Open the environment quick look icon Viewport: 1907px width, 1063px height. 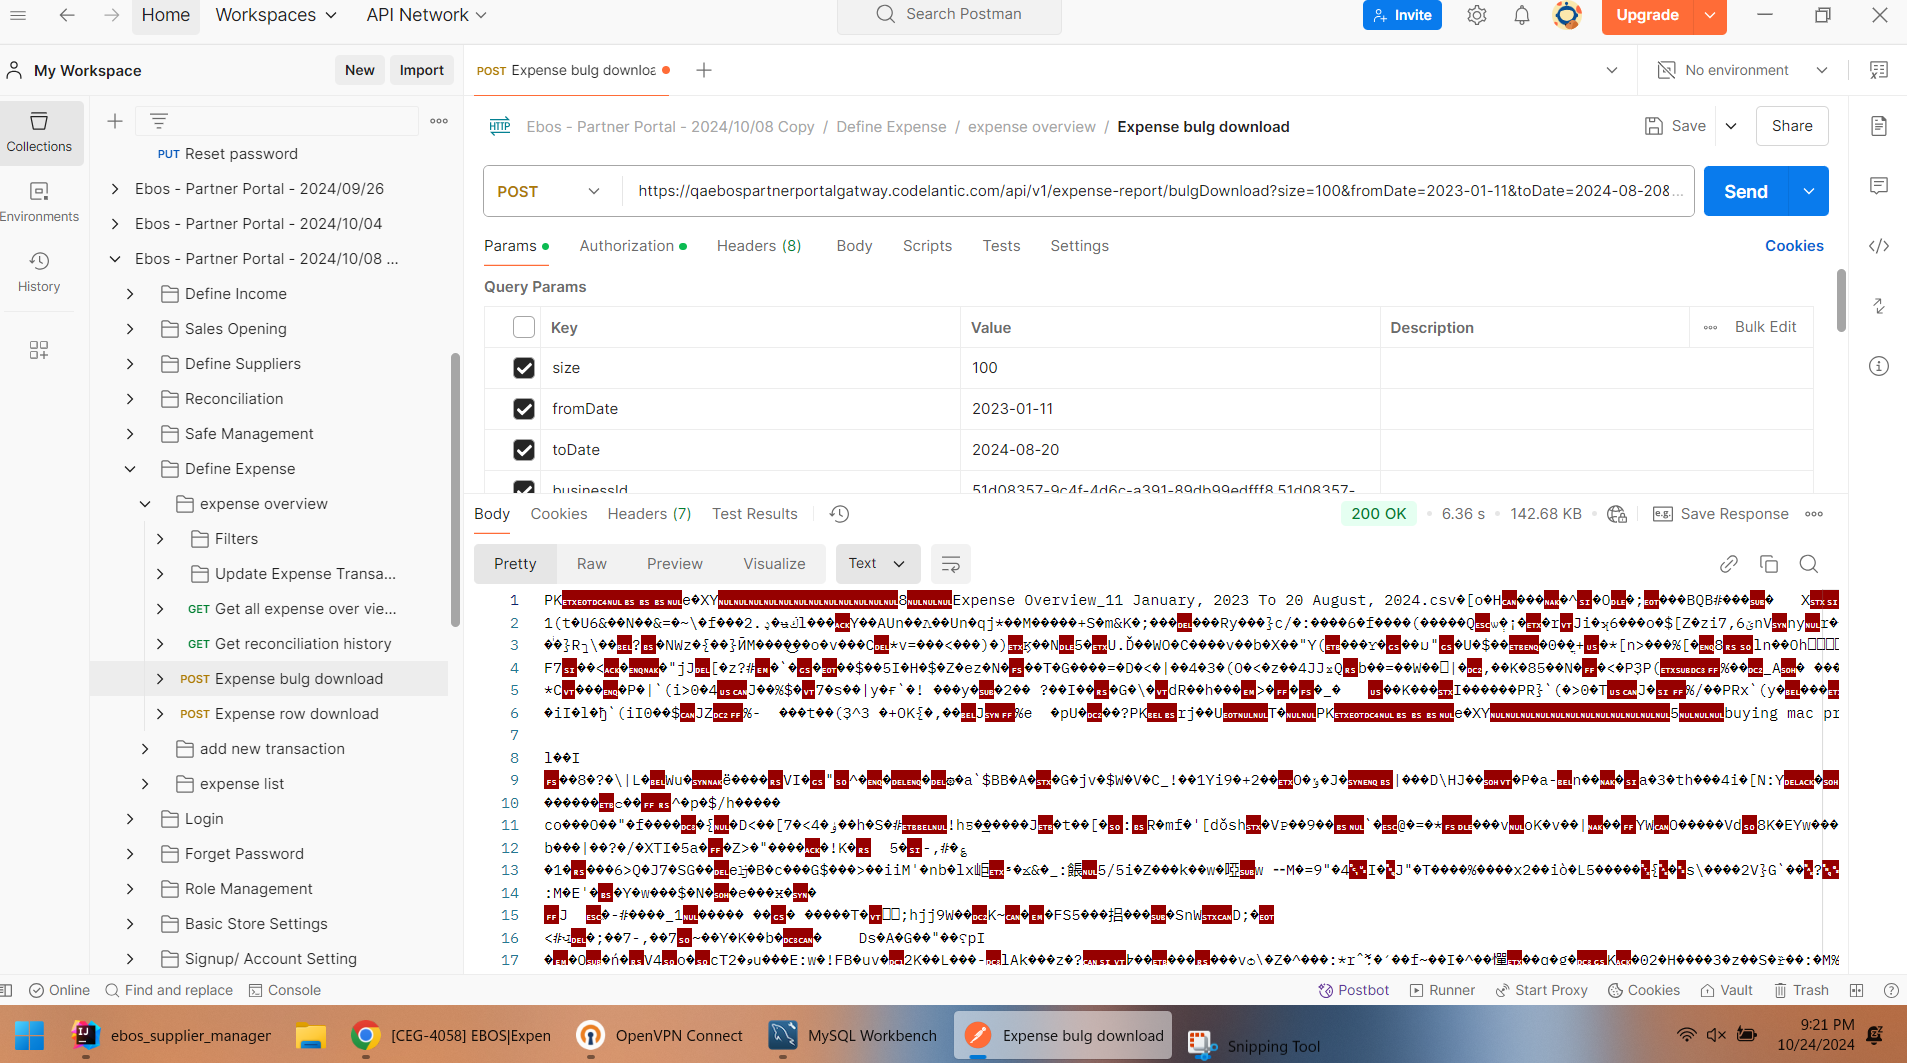(x=1879, y=70)
